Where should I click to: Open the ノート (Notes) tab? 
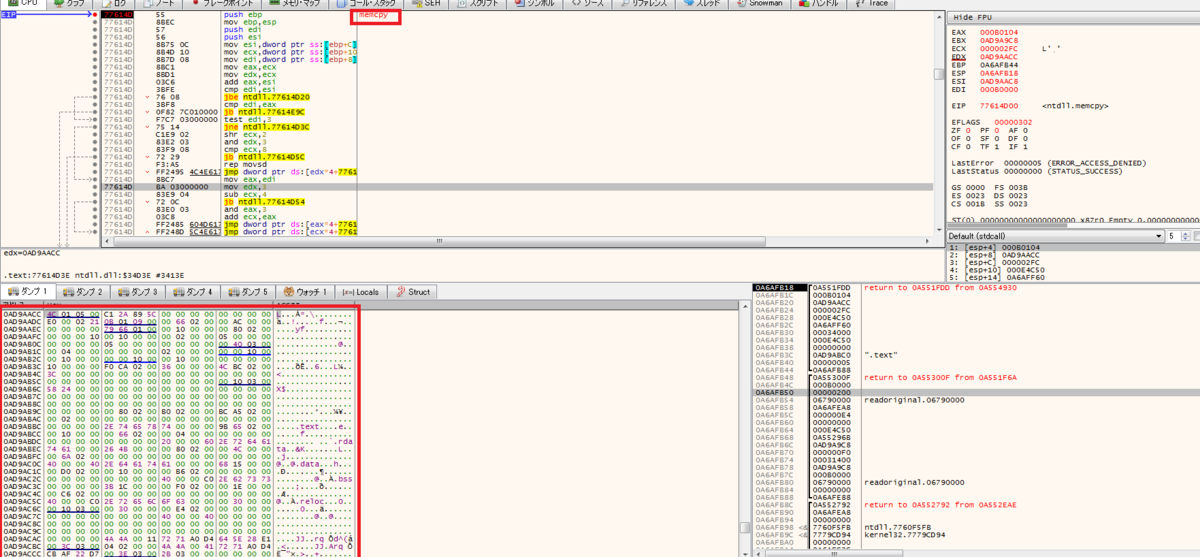point(157,4)
